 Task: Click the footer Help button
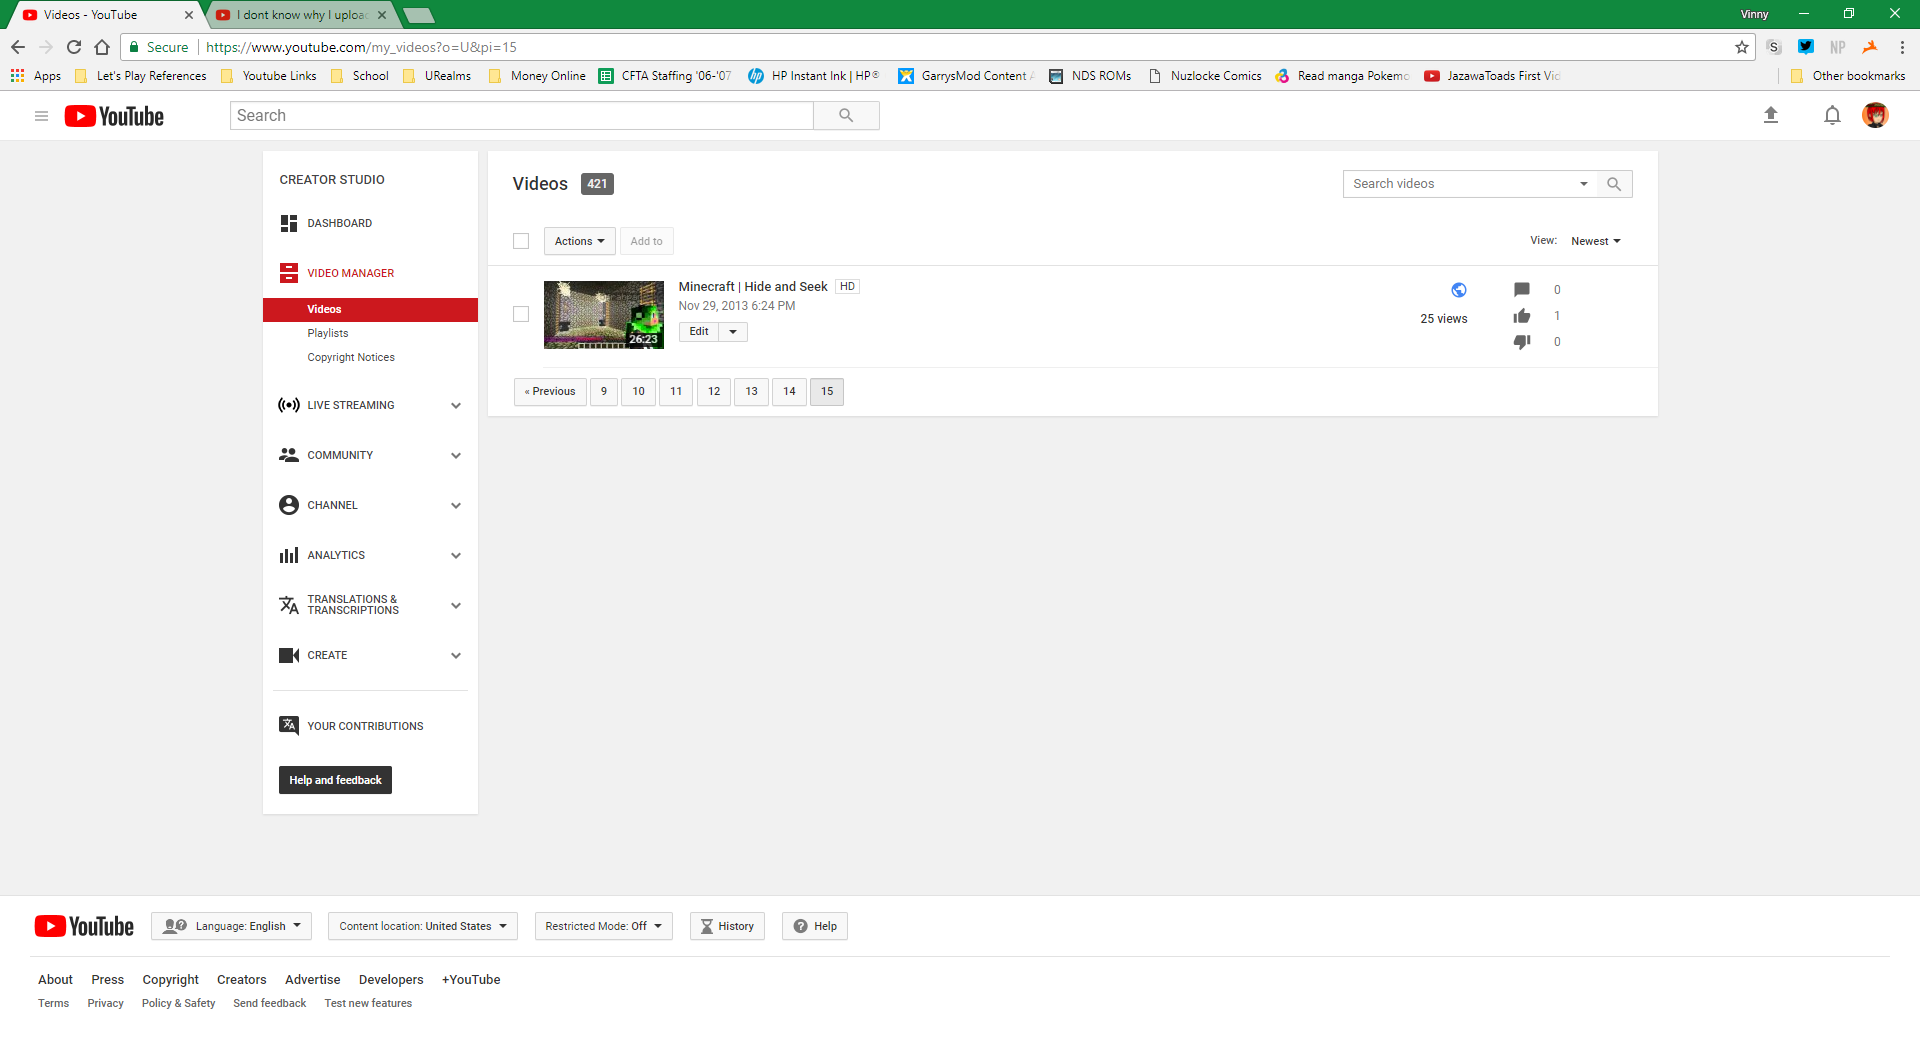tap(815, 926)
